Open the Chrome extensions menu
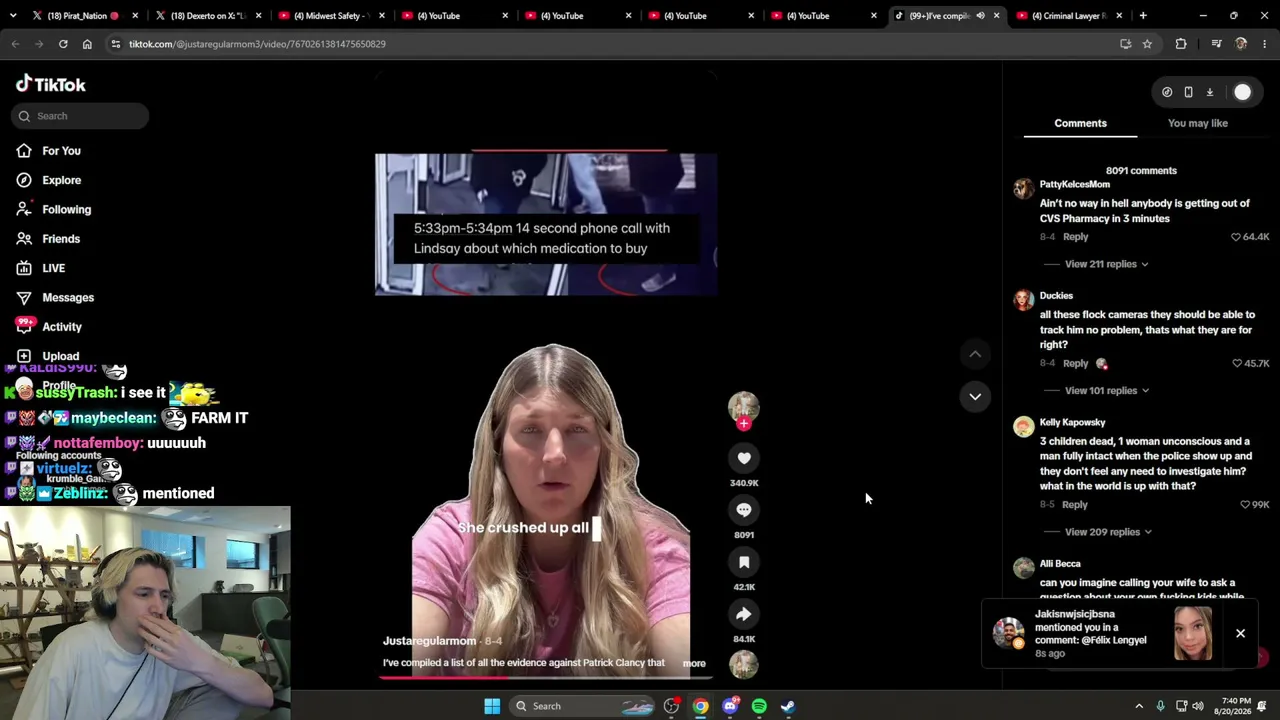Screen dimensions: 1280x720 pyautogui.click(x=1181, y=44)
